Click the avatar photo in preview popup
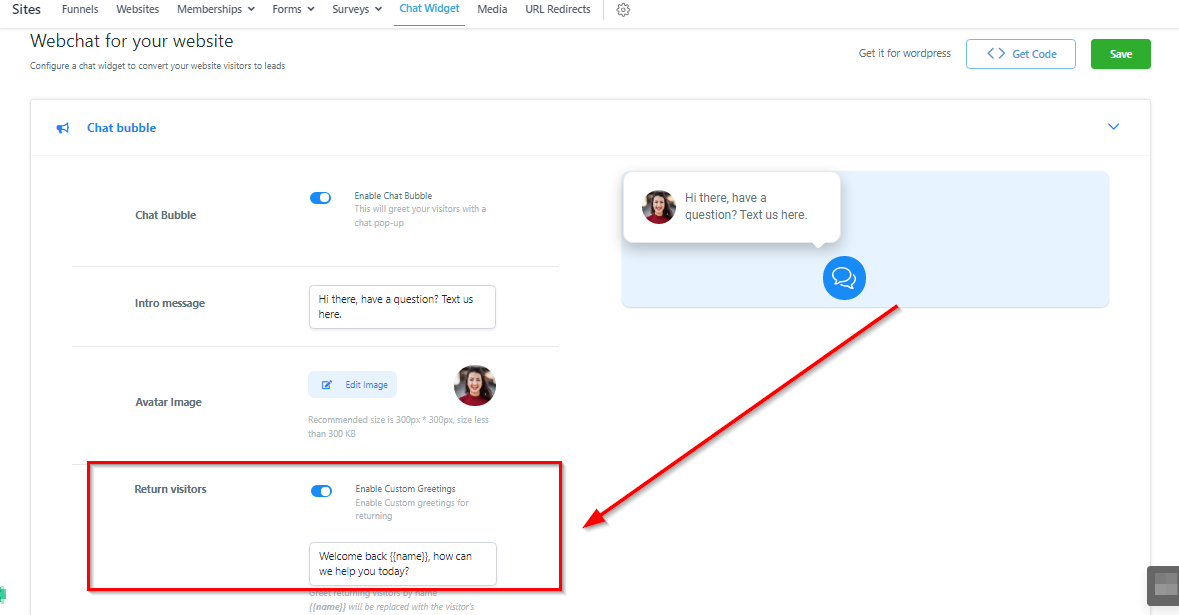This screenshot has height=615, width=1179. pos(659,207)
